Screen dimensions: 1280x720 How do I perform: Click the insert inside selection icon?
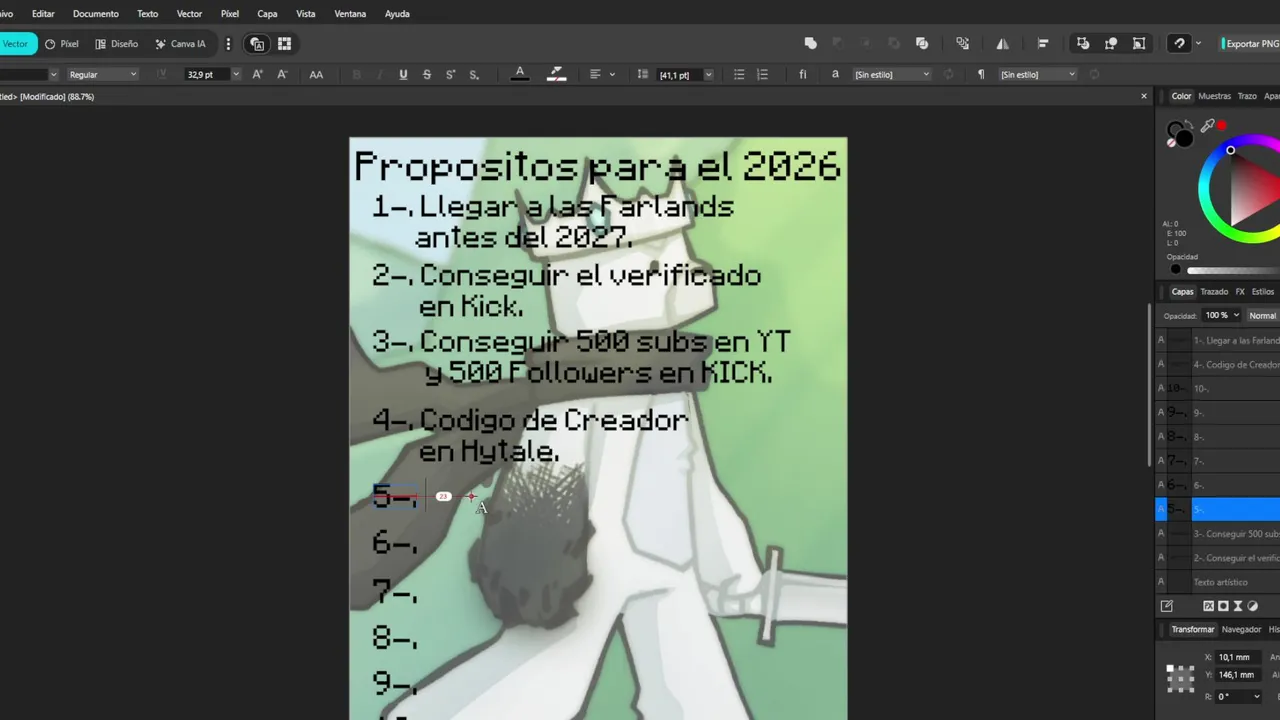point(1139,44)
